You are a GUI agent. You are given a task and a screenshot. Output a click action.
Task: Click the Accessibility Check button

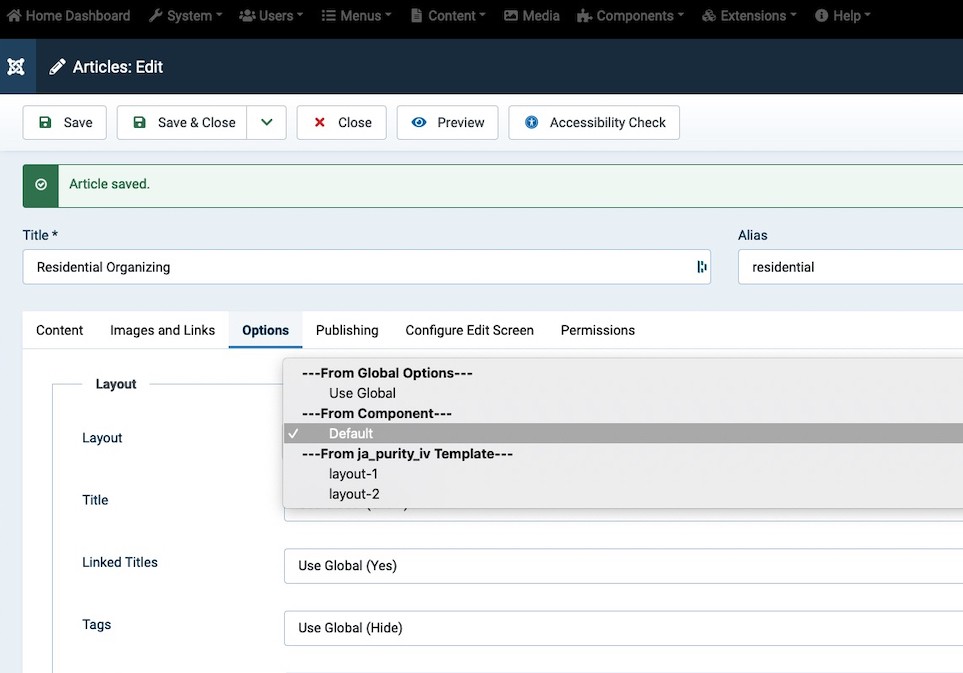pyautogui.click(x=595, y=122)
